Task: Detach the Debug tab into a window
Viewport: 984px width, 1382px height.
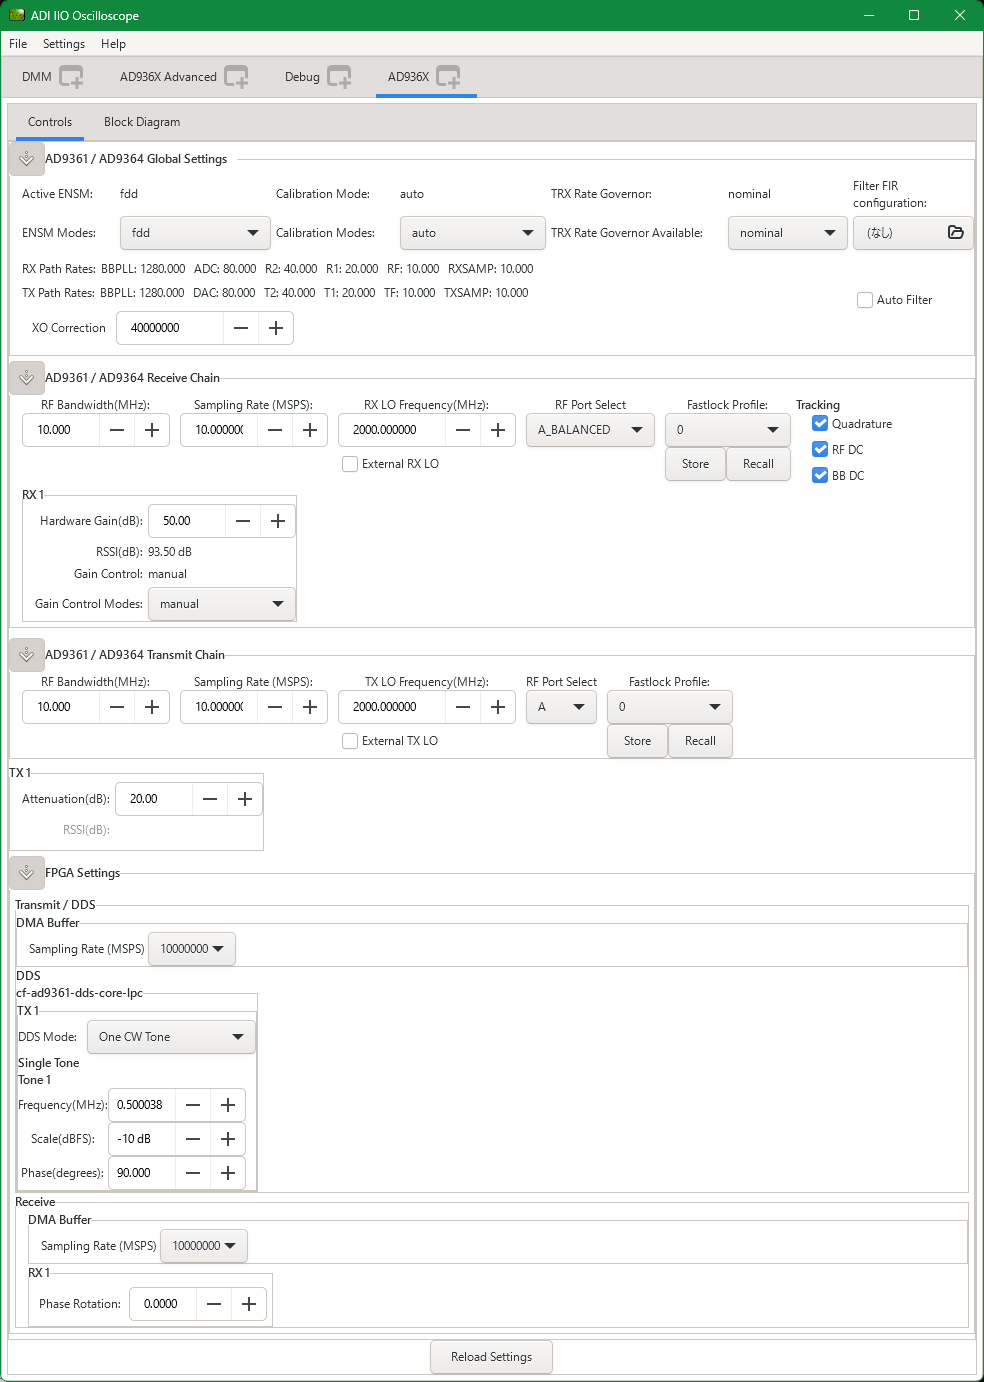Action: pos(340,77)
